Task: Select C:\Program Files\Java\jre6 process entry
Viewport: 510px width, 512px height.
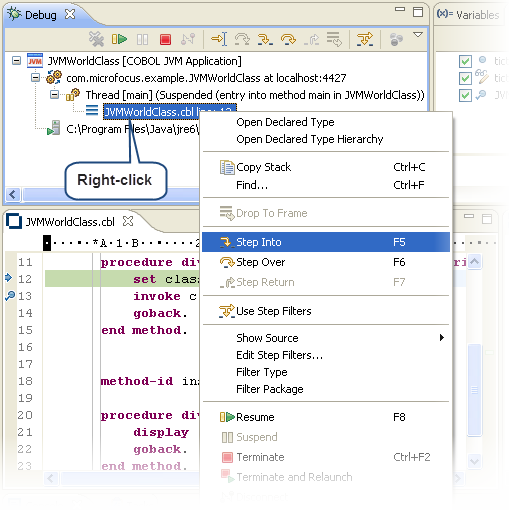Action: [133, 129]
